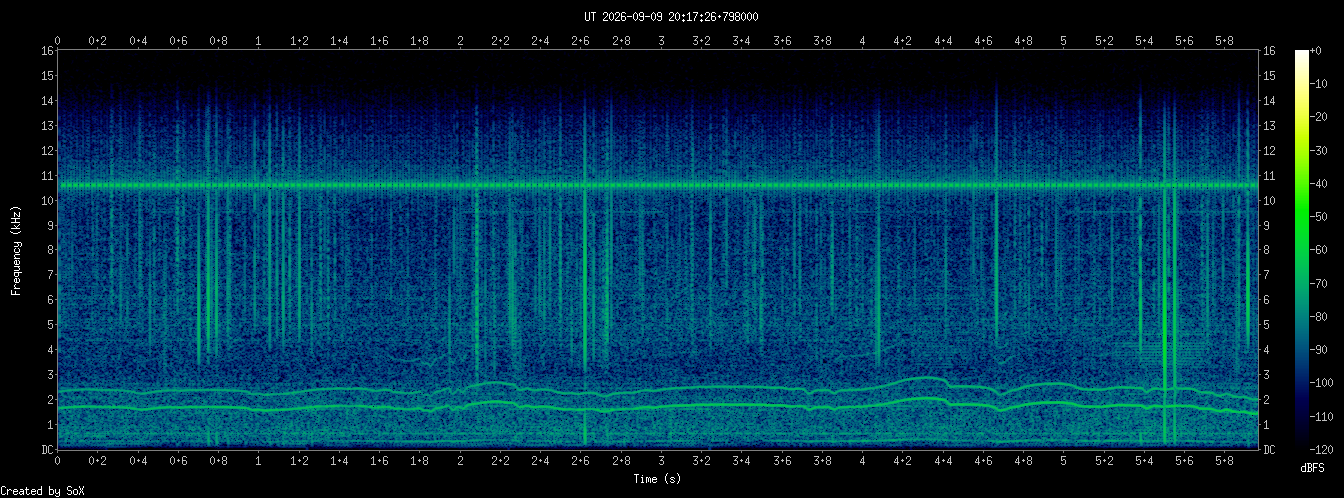Viewport: 1344px width, 498px height.
Task: Click the upper wavy harmonic line near 2.4 kHz
Action: pyautogui.click(x=657, y=388)
